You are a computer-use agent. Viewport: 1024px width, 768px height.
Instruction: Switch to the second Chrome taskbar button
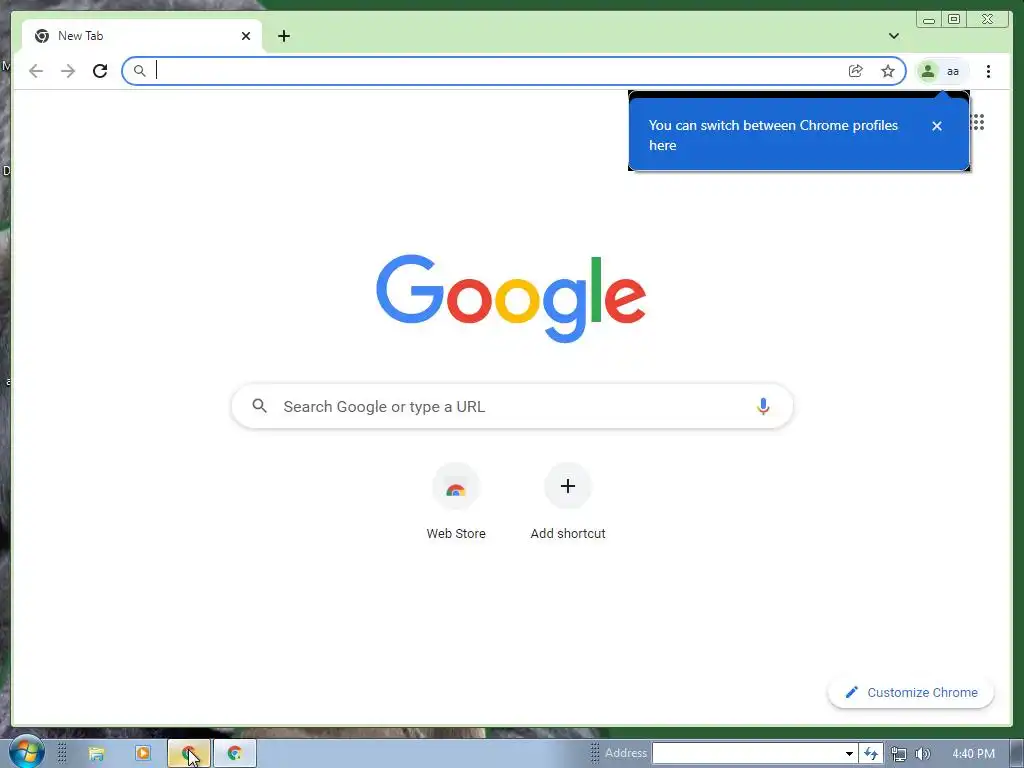(234, 754)
